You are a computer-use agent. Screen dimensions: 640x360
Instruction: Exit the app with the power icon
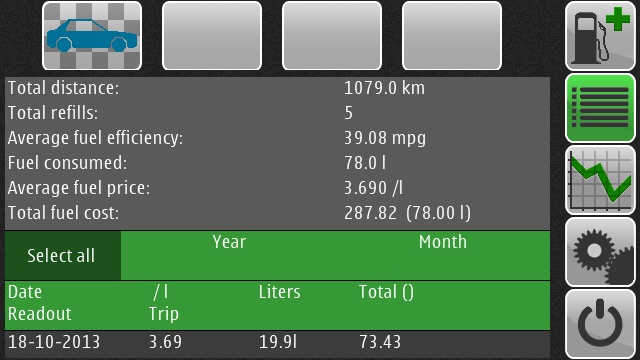[x=600, y=324]
